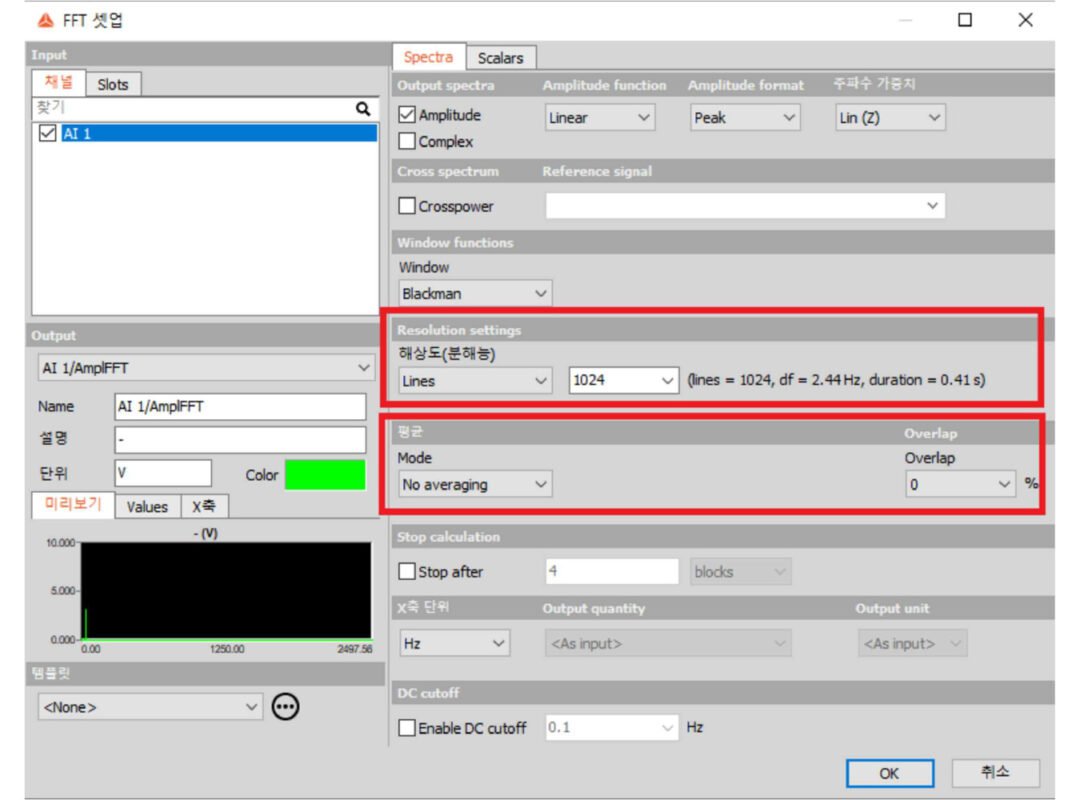Open the Blackman window dropdown
1080x800 pixels.
point(475,294)
